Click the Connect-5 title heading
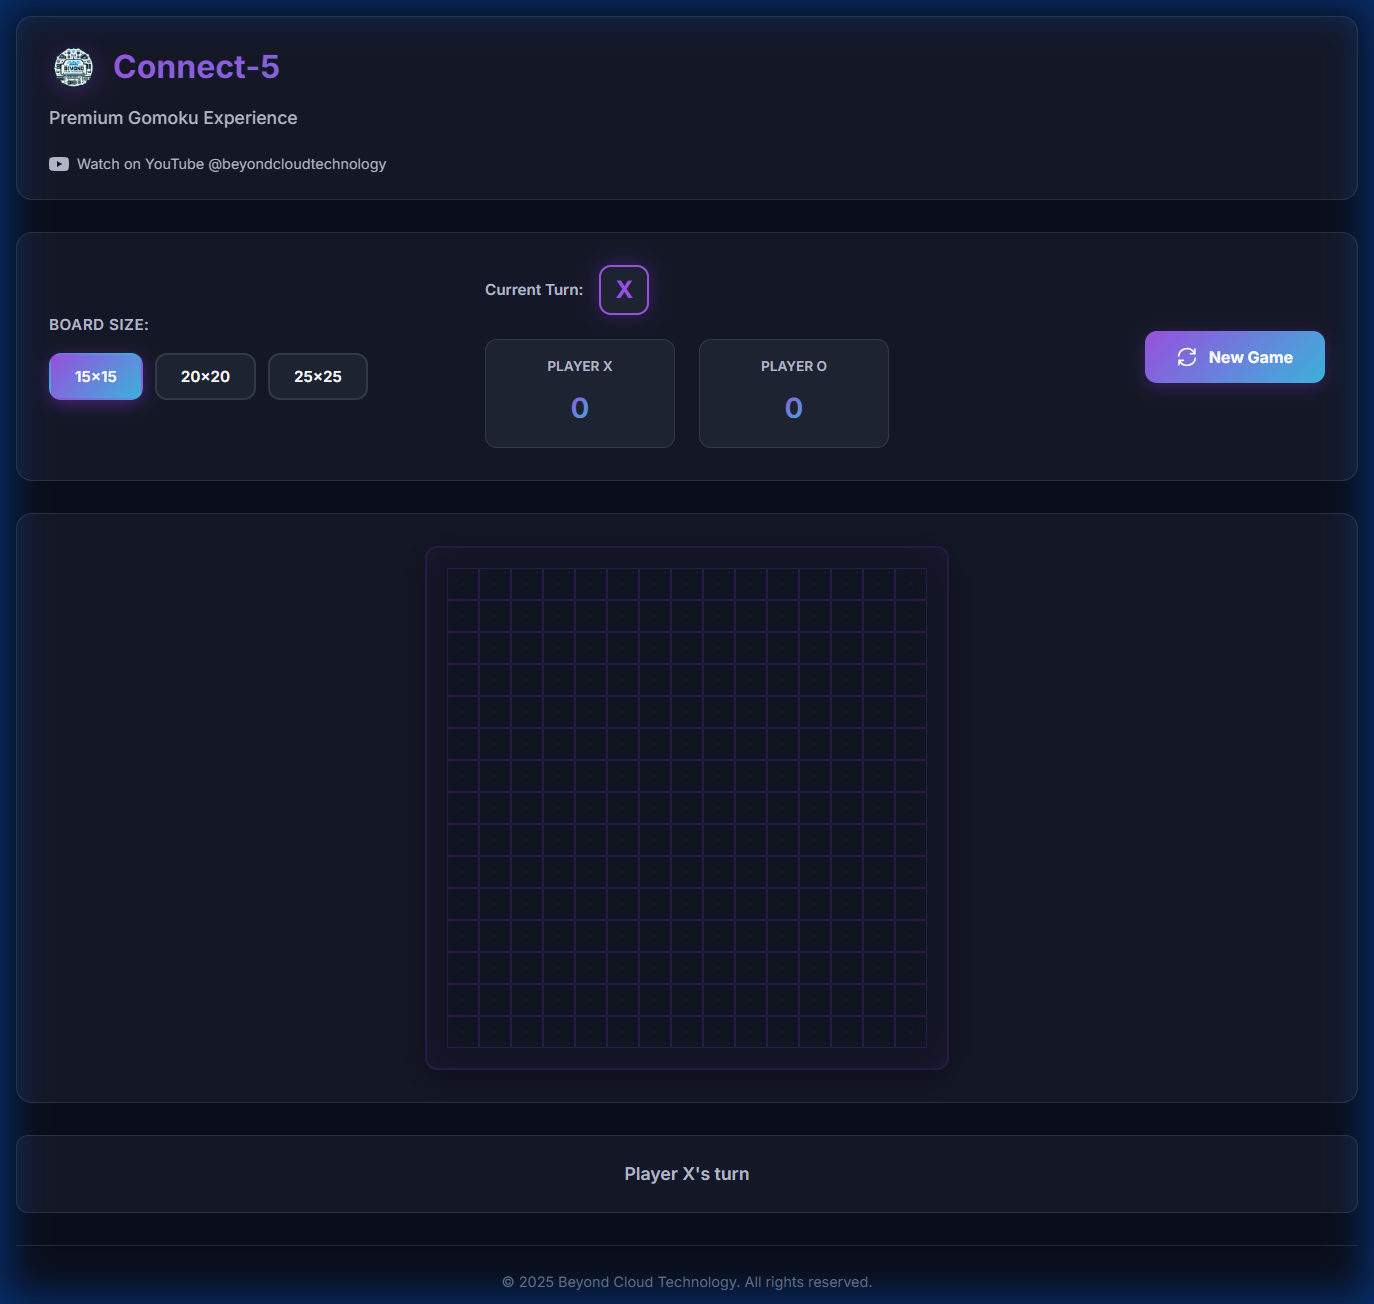The height and width of the screenshot is (1304, 1374). (196, 67)
